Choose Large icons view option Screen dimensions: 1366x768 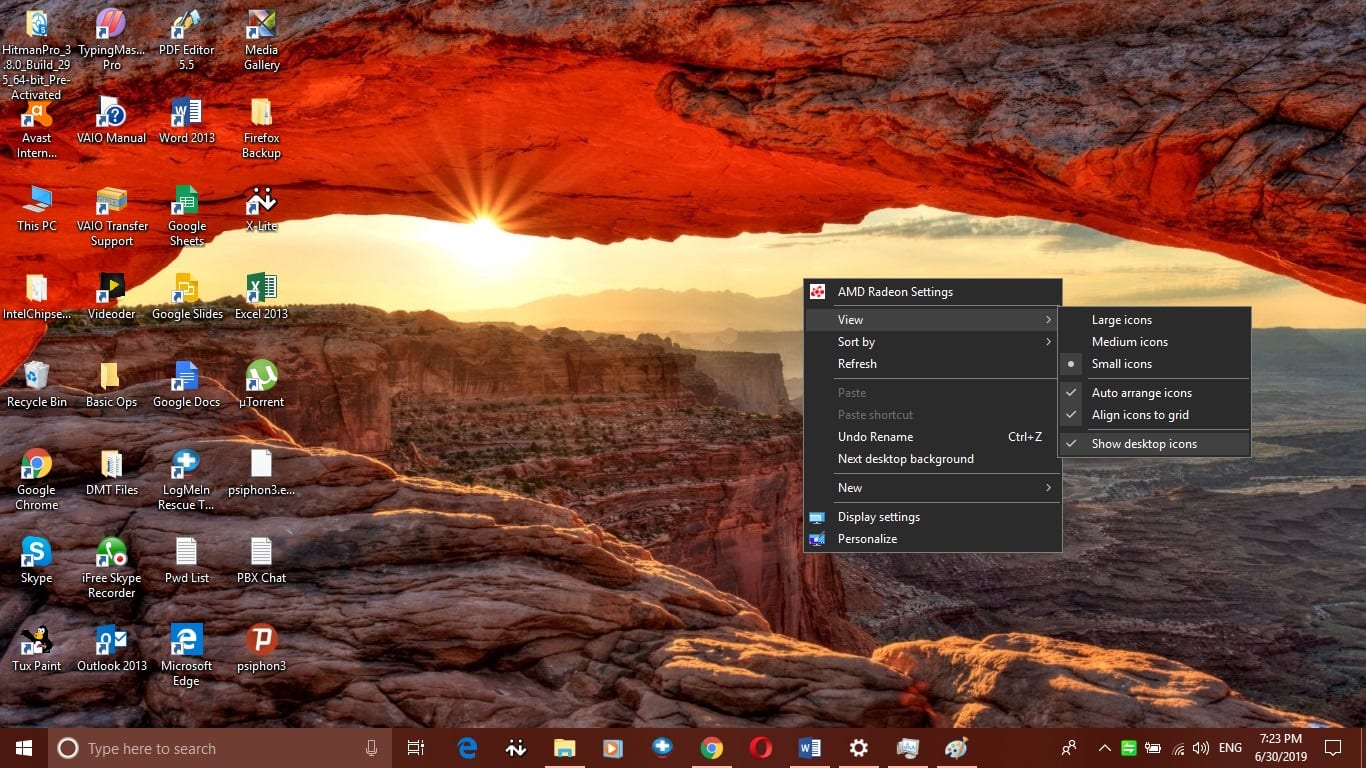pyautogui.click(x=1121, y=320)
